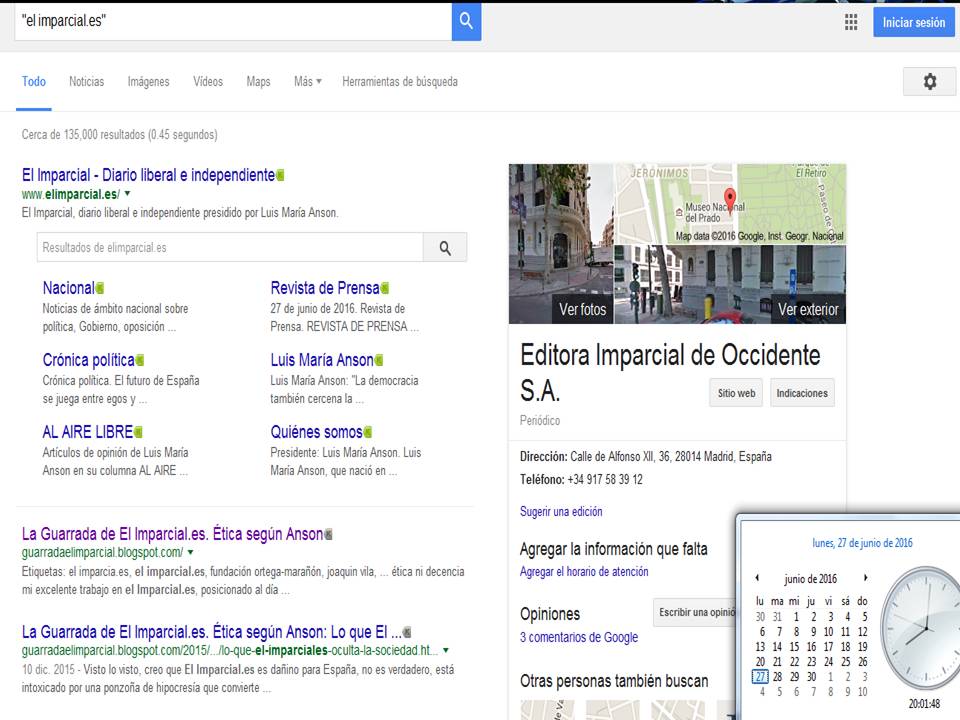Open the 'El Imparcial - Diario liberal e independiente' result
The image size is (960, 720).
tap(148, 175)
